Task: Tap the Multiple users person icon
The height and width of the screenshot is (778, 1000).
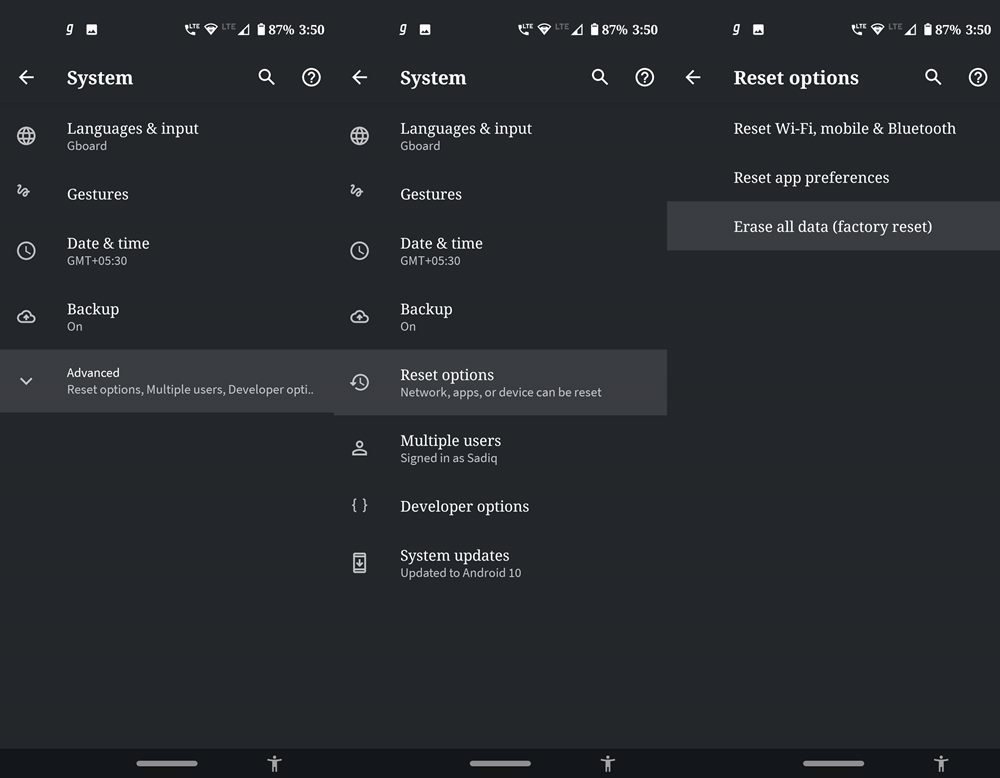Action: 360,448
